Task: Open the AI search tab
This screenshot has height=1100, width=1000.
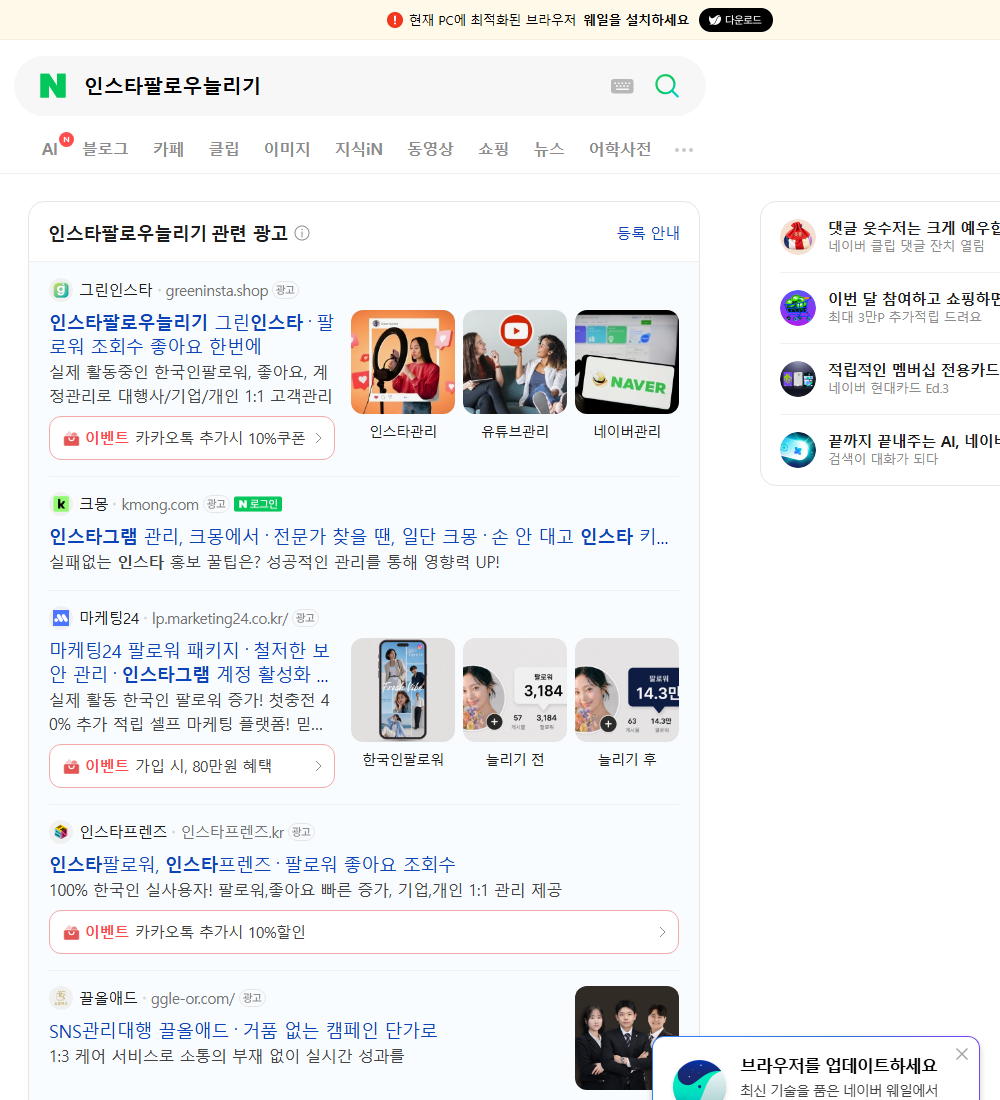Action: tap(50, 149)
